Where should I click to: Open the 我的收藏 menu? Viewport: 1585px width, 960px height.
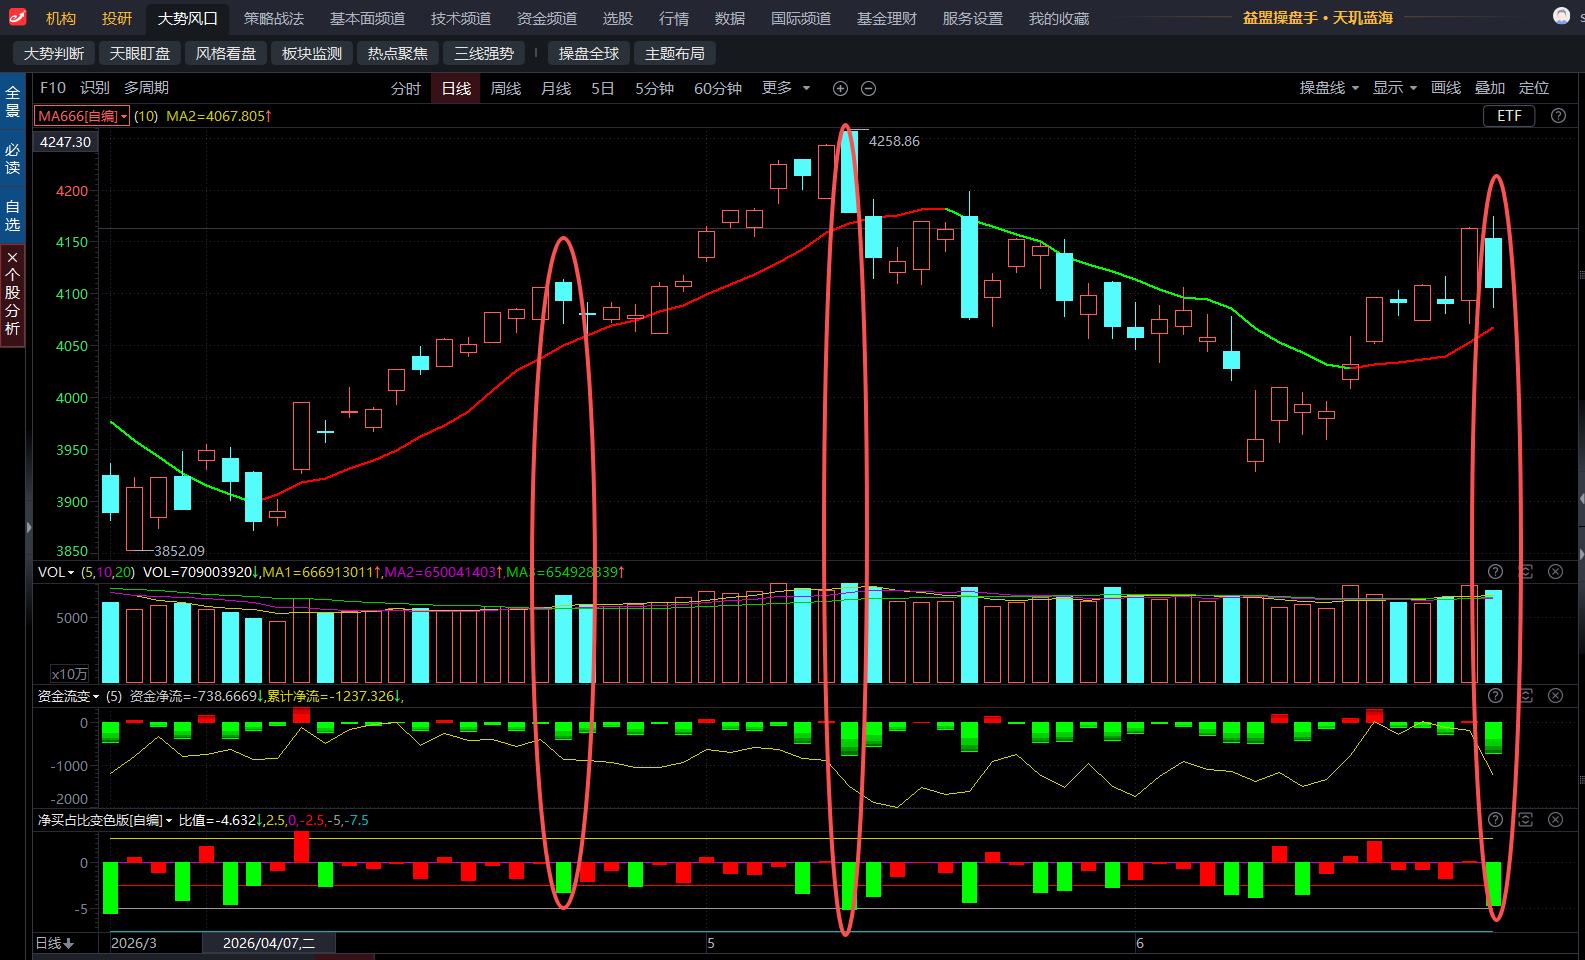click(x=1059, y=18)
